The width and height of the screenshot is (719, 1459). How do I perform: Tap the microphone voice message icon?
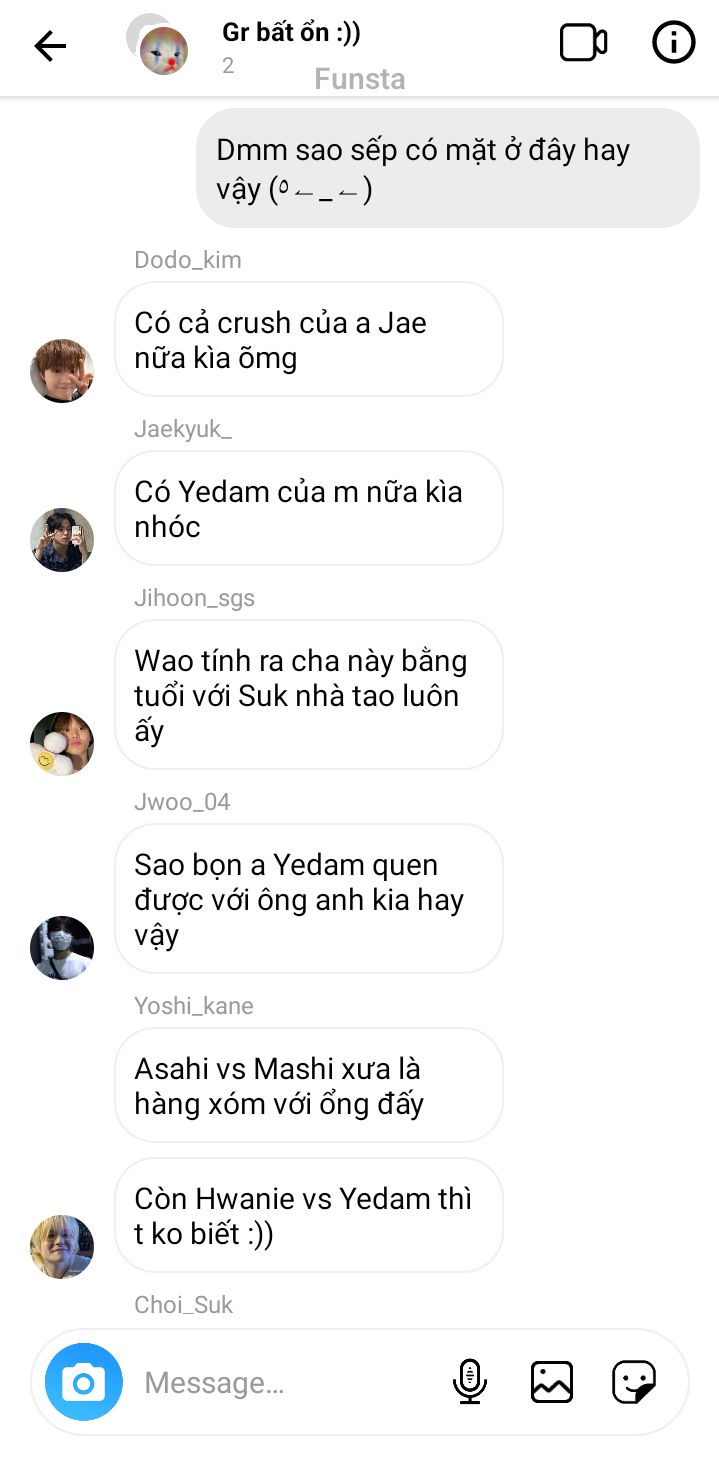click(469, 1382)
